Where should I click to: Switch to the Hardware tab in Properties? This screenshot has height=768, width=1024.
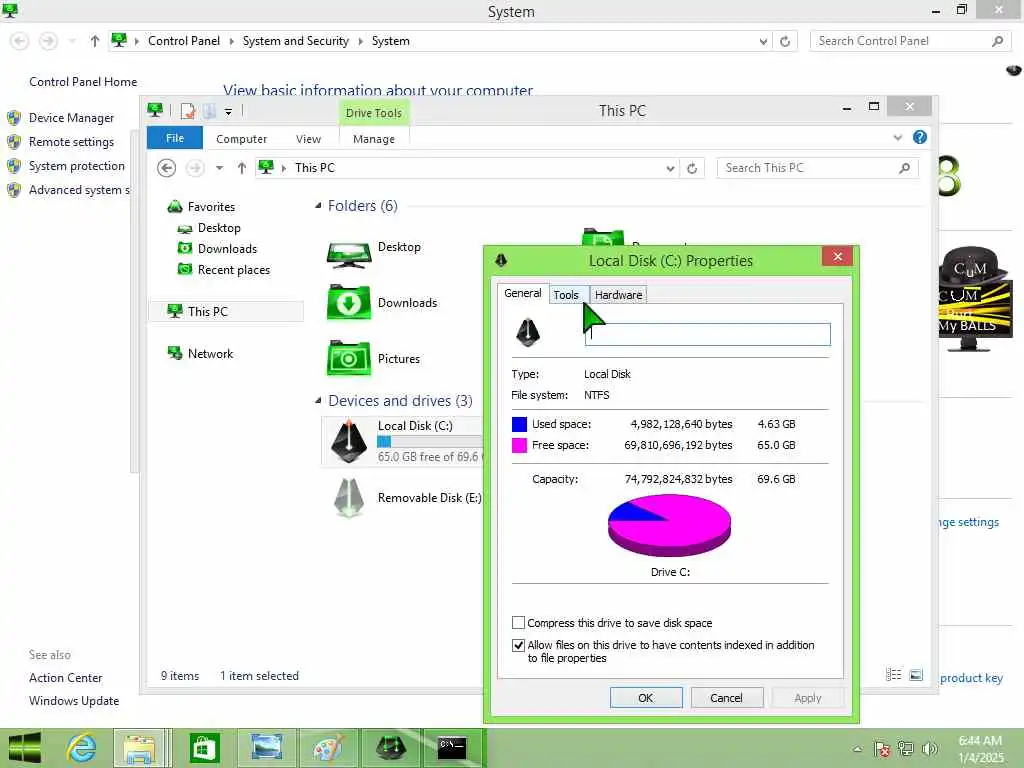click(x=618, y=295)
